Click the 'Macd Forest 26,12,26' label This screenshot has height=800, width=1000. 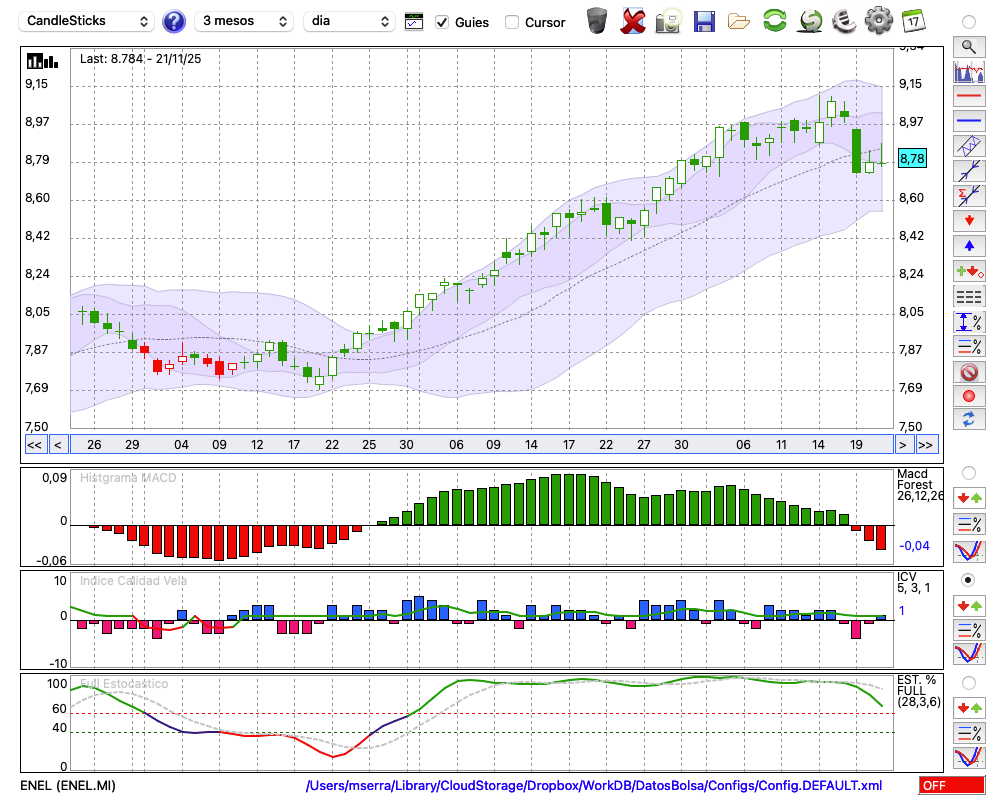(919, 485)
